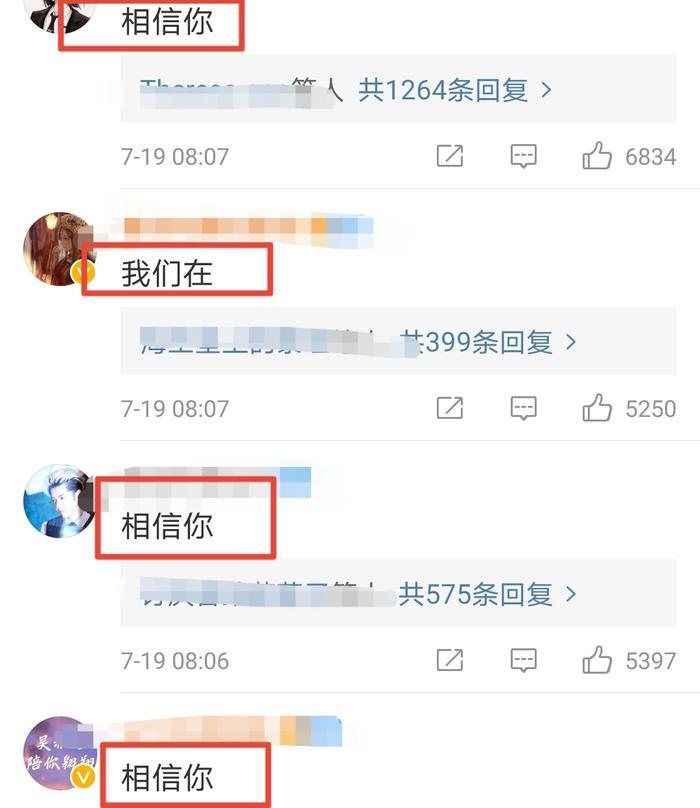This screenshot has height=808, width=700.
Task: Like the comment with 6834 likes
Action: coord(597,156)
